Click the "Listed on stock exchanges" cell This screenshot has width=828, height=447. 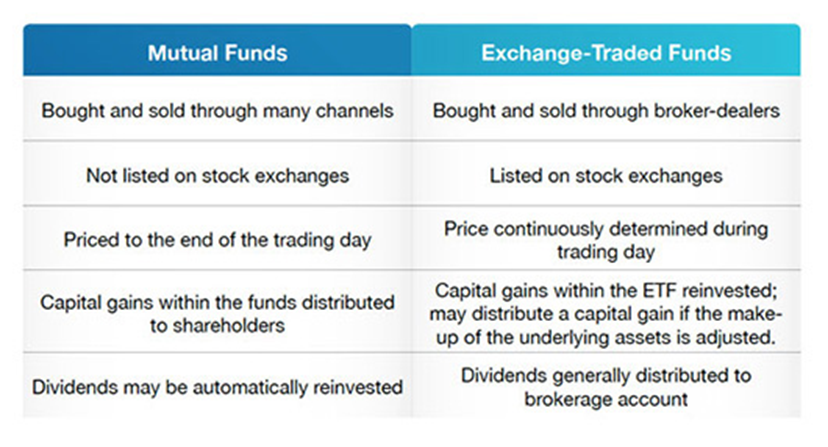click(606, 175)
